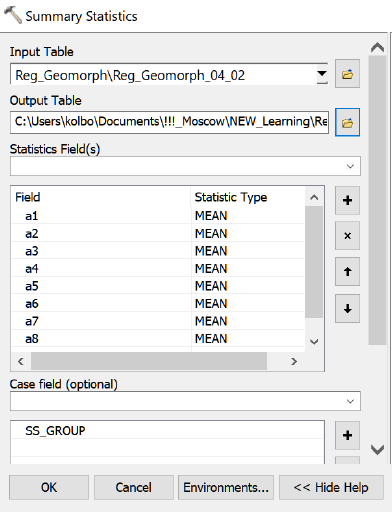Click MEAN statistic type for a5
Viewport: 392px width, 512px height.
[211, 286]
